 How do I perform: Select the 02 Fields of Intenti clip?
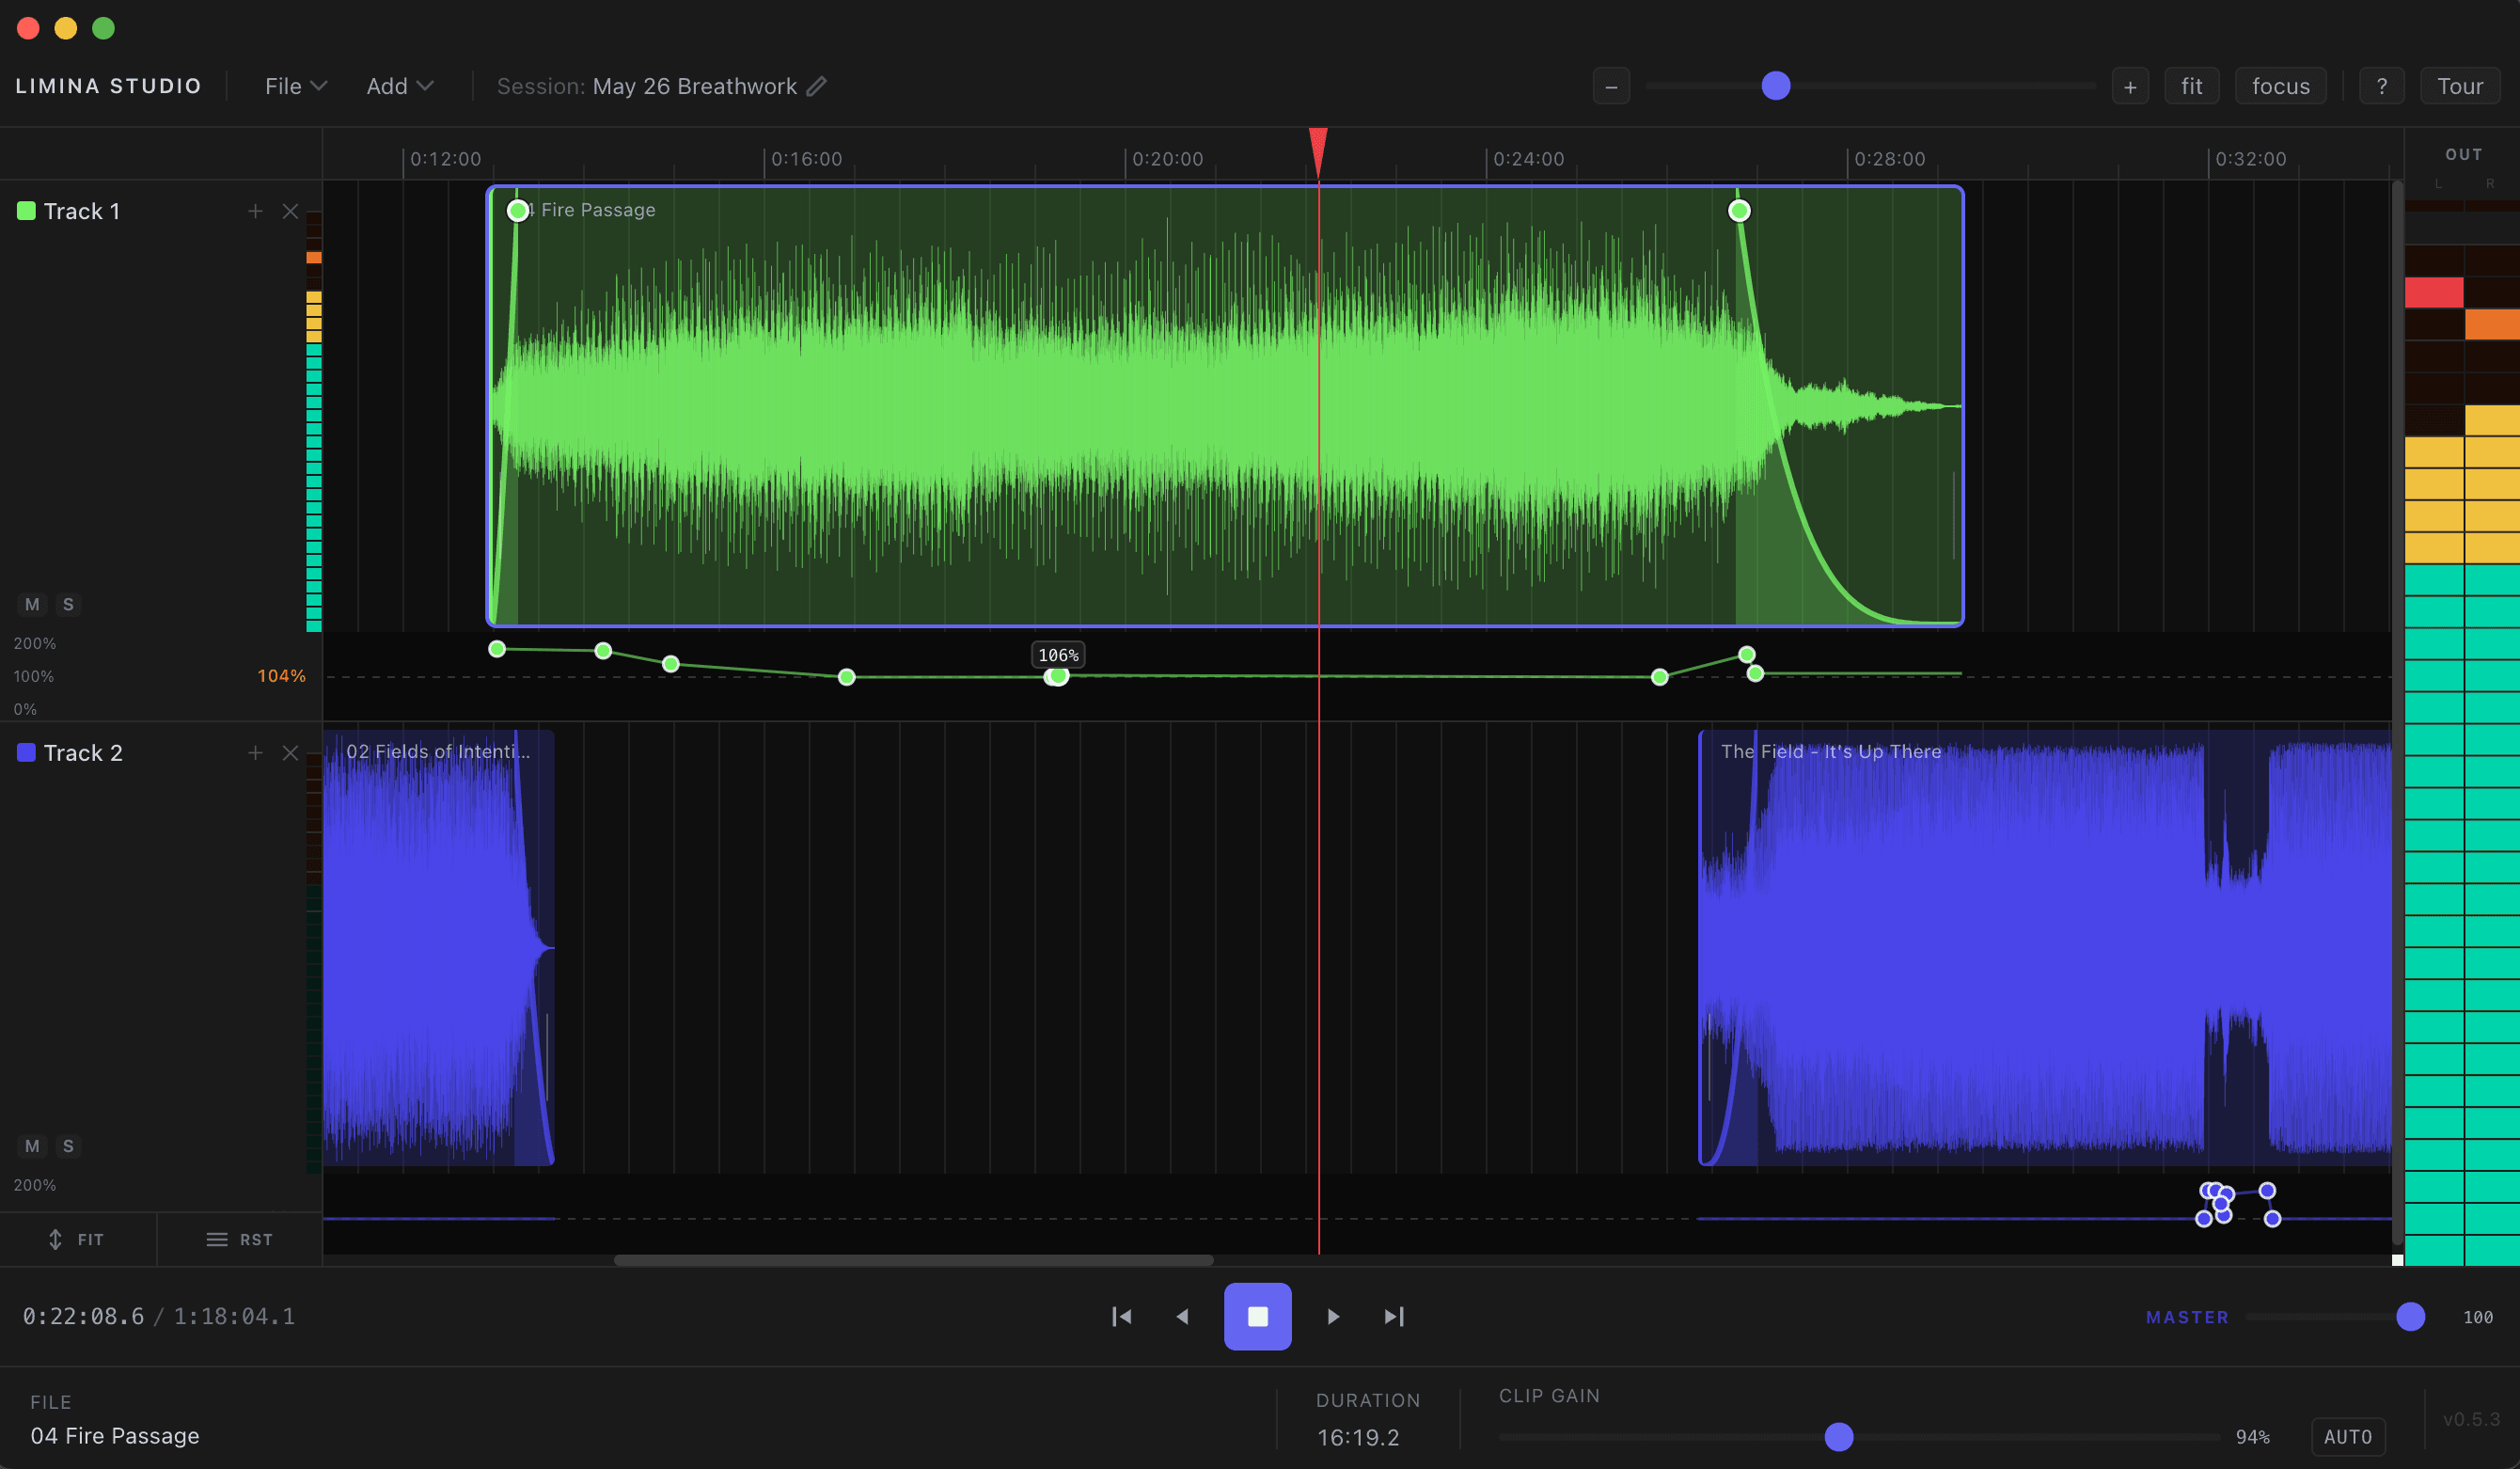438,947
